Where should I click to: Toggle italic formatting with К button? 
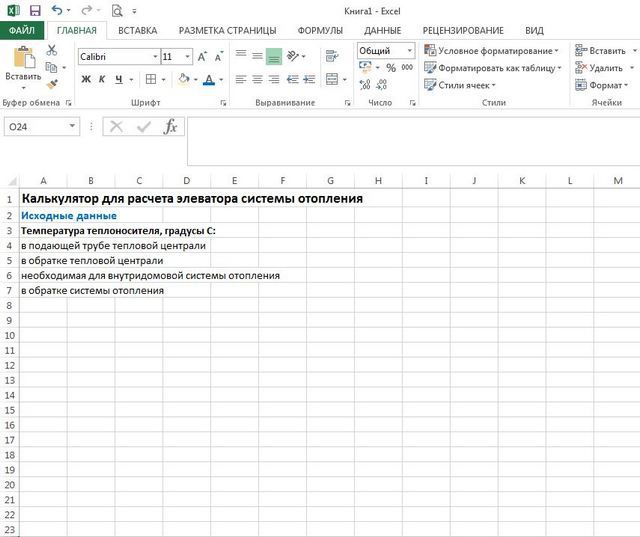[x=101, y=79]
